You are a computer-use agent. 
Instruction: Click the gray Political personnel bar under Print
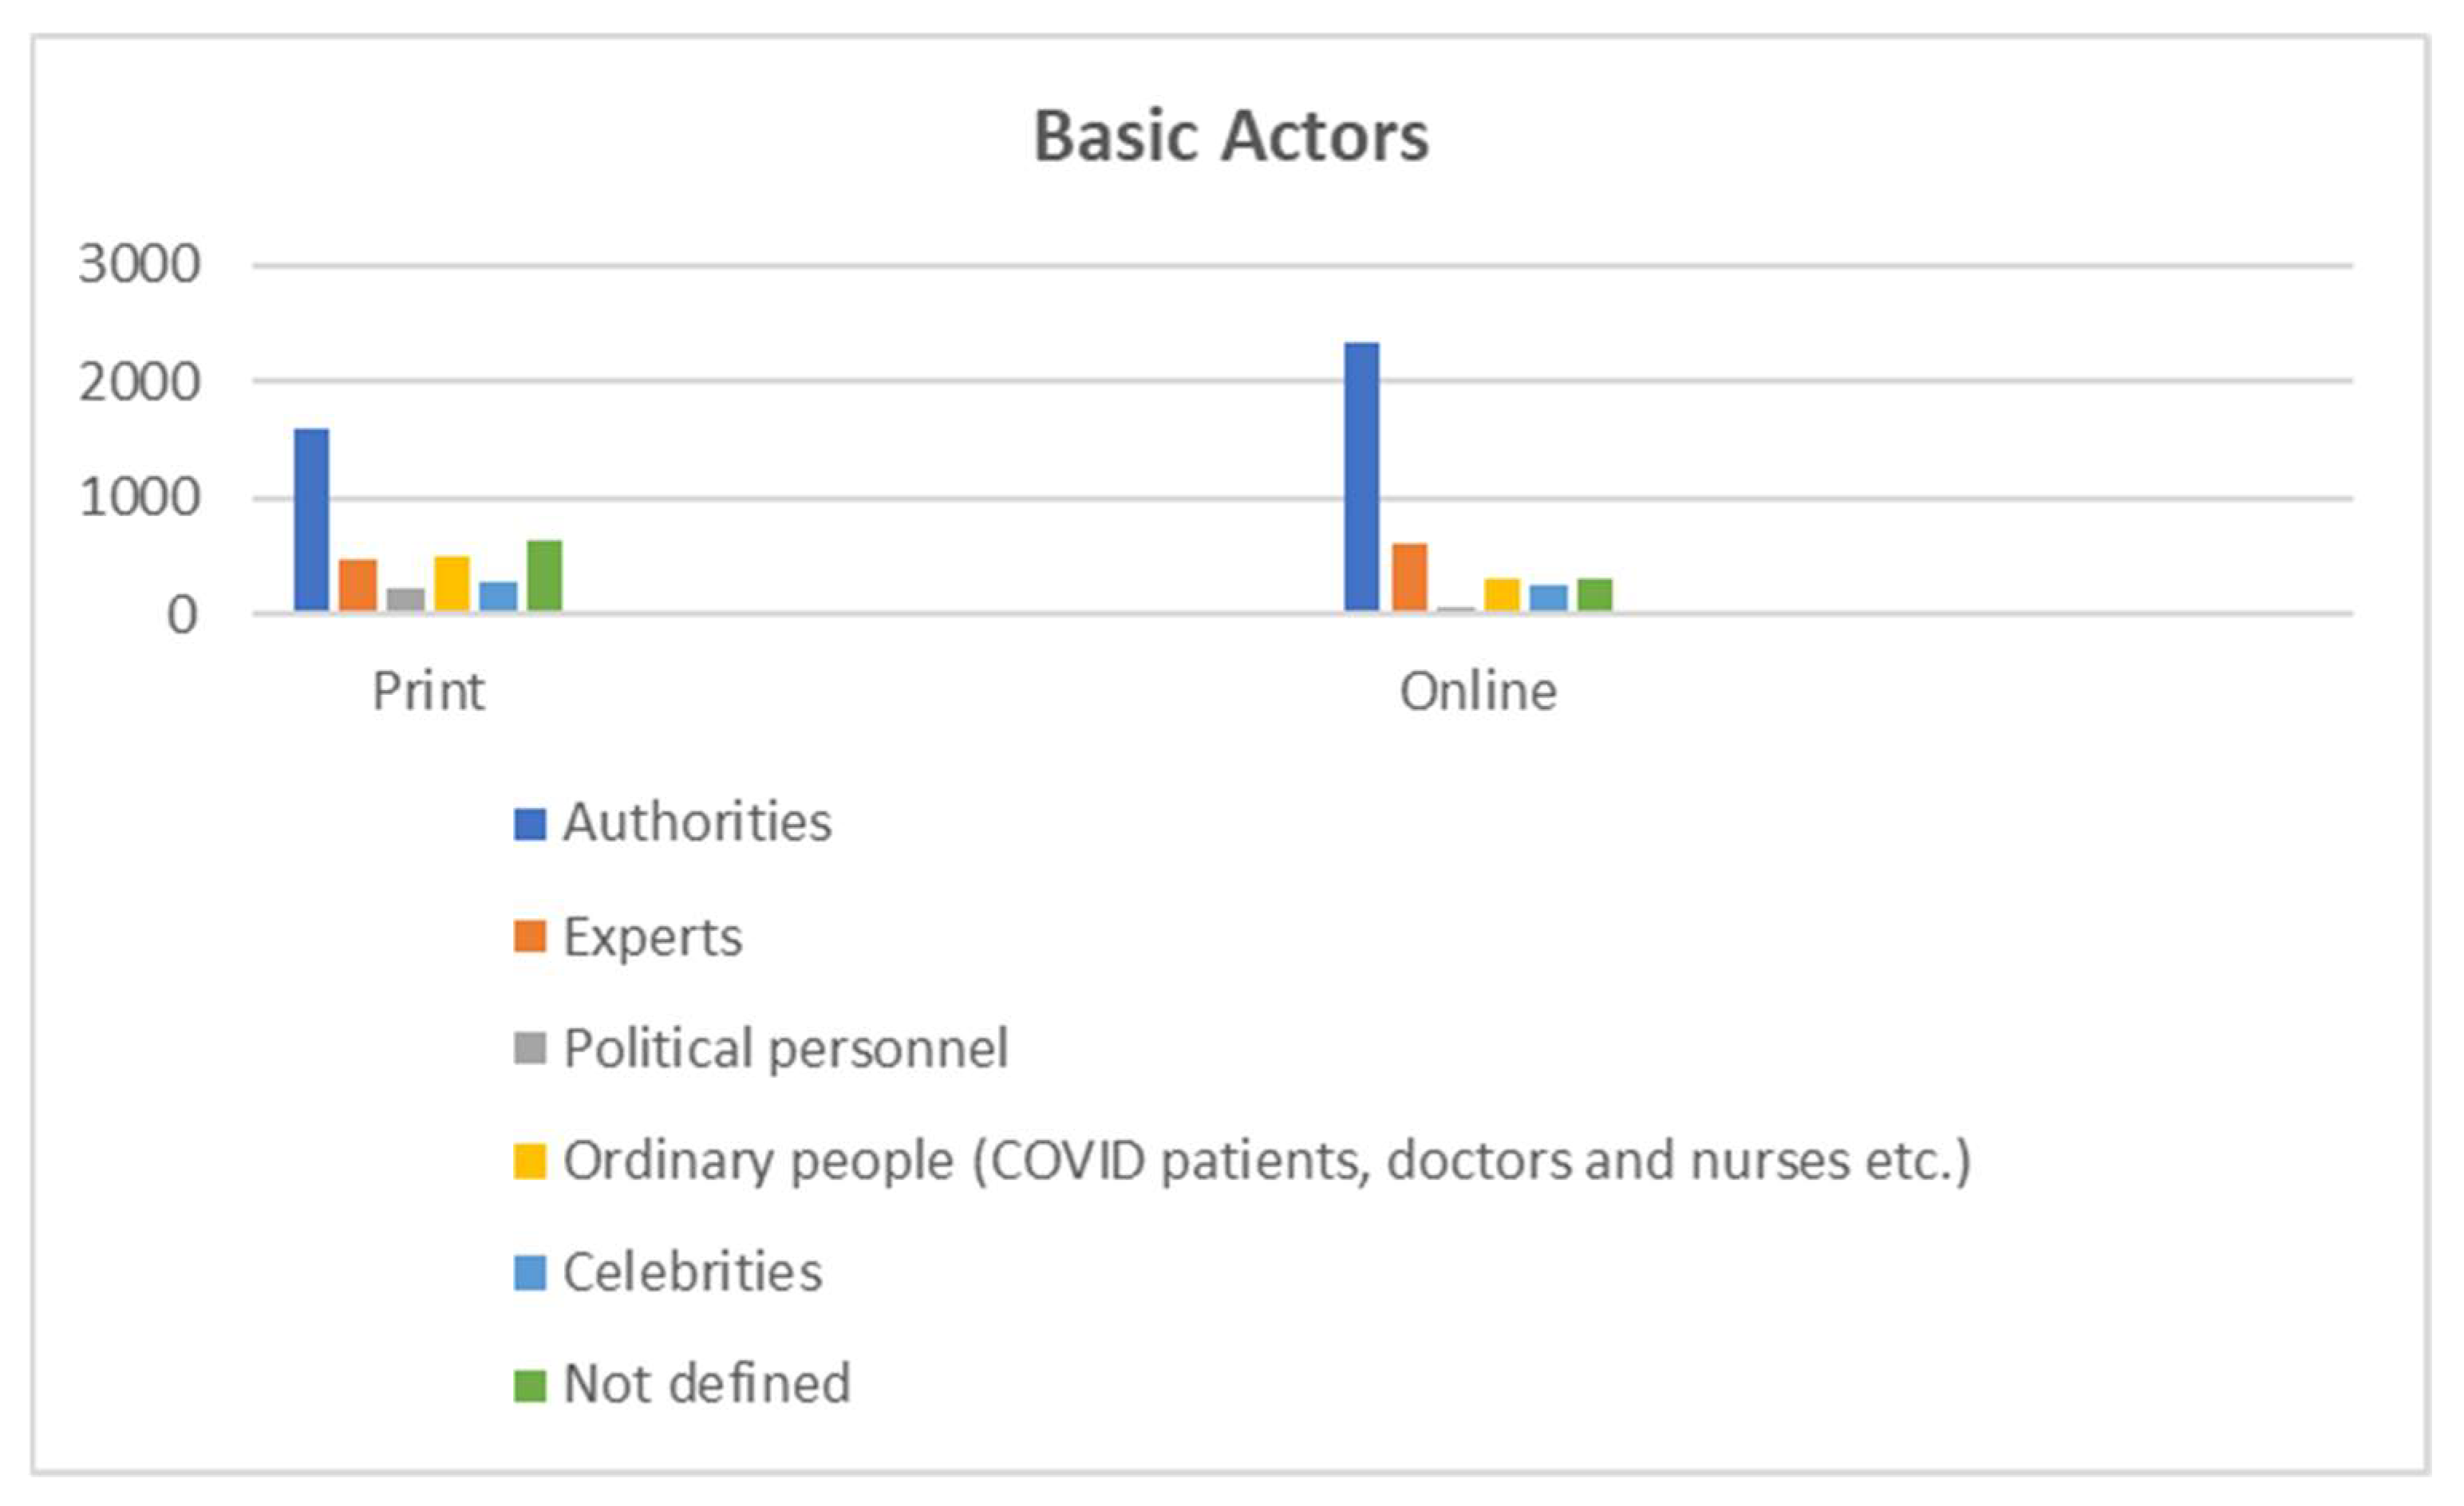405,599
